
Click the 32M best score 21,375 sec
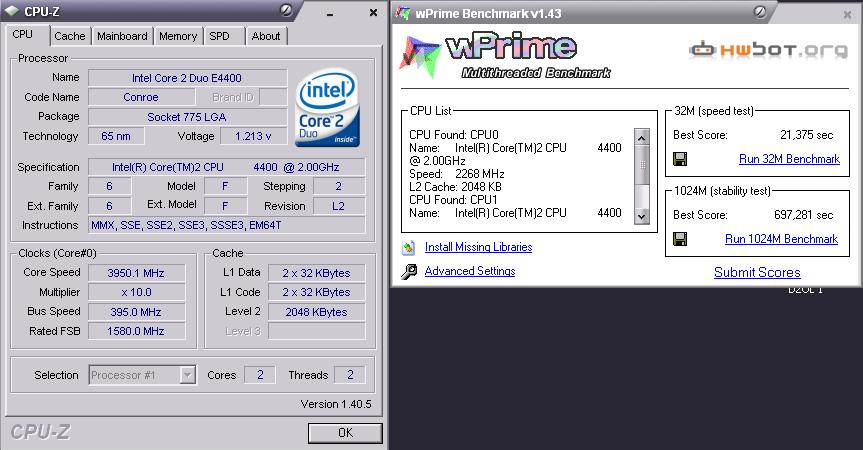click(x=806, y=135)
